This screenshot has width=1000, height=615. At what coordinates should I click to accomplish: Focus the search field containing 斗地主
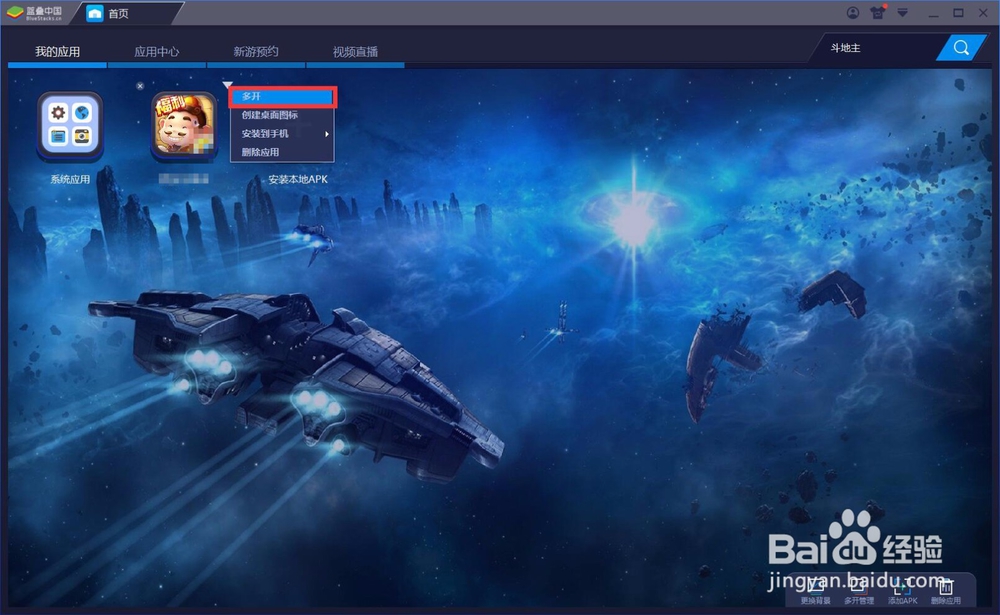pos(877,48)
